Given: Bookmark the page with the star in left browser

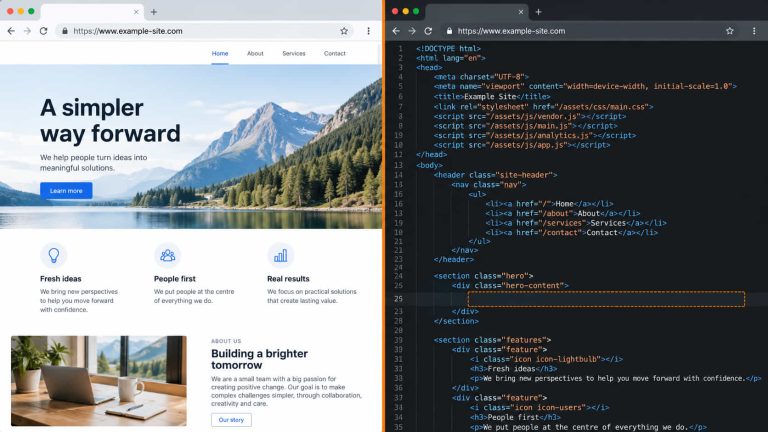Looking at the screenshot, I should click(344, 31).
